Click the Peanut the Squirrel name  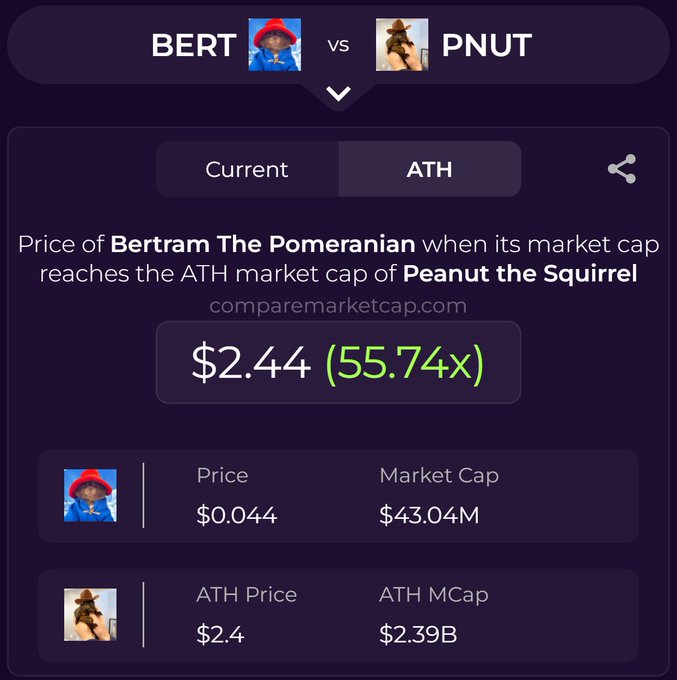click(x=519, y=273)
